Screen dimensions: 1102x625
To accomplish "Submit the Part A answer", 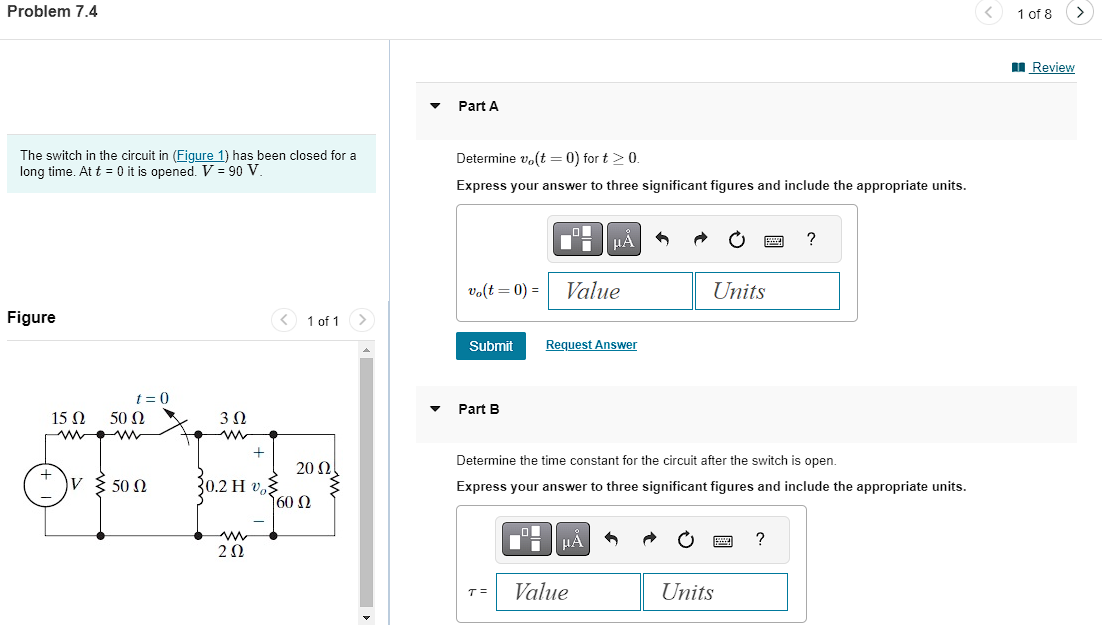I will 491,344.
